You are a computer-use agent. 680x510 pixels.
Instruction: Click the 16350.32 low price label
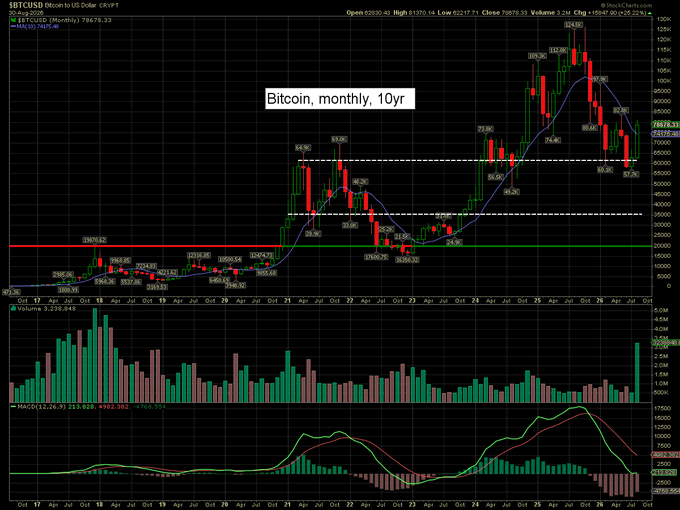(407, 260)
